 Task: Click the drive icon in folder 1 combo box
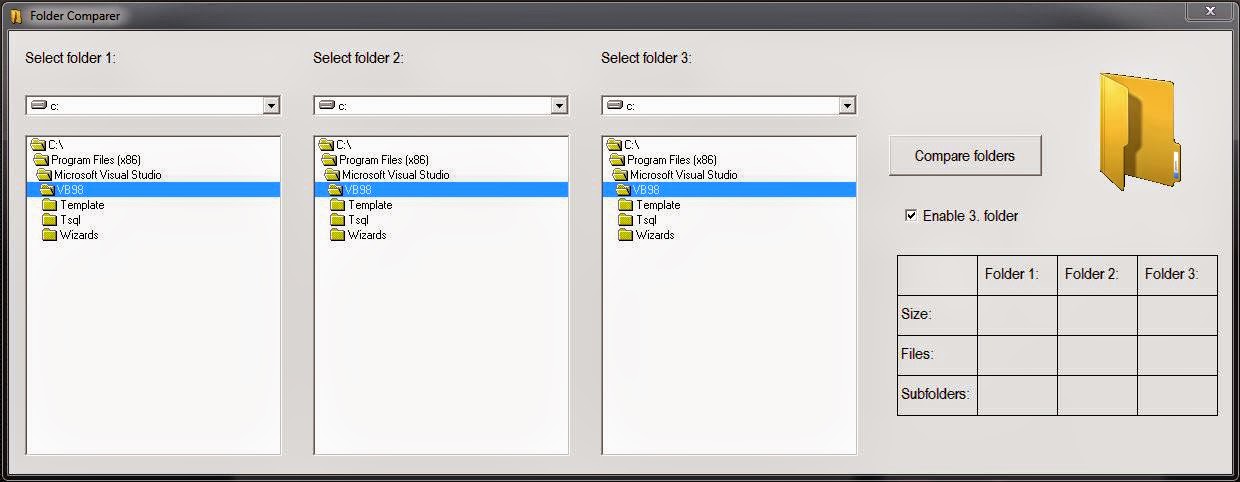tap(39, 105)
